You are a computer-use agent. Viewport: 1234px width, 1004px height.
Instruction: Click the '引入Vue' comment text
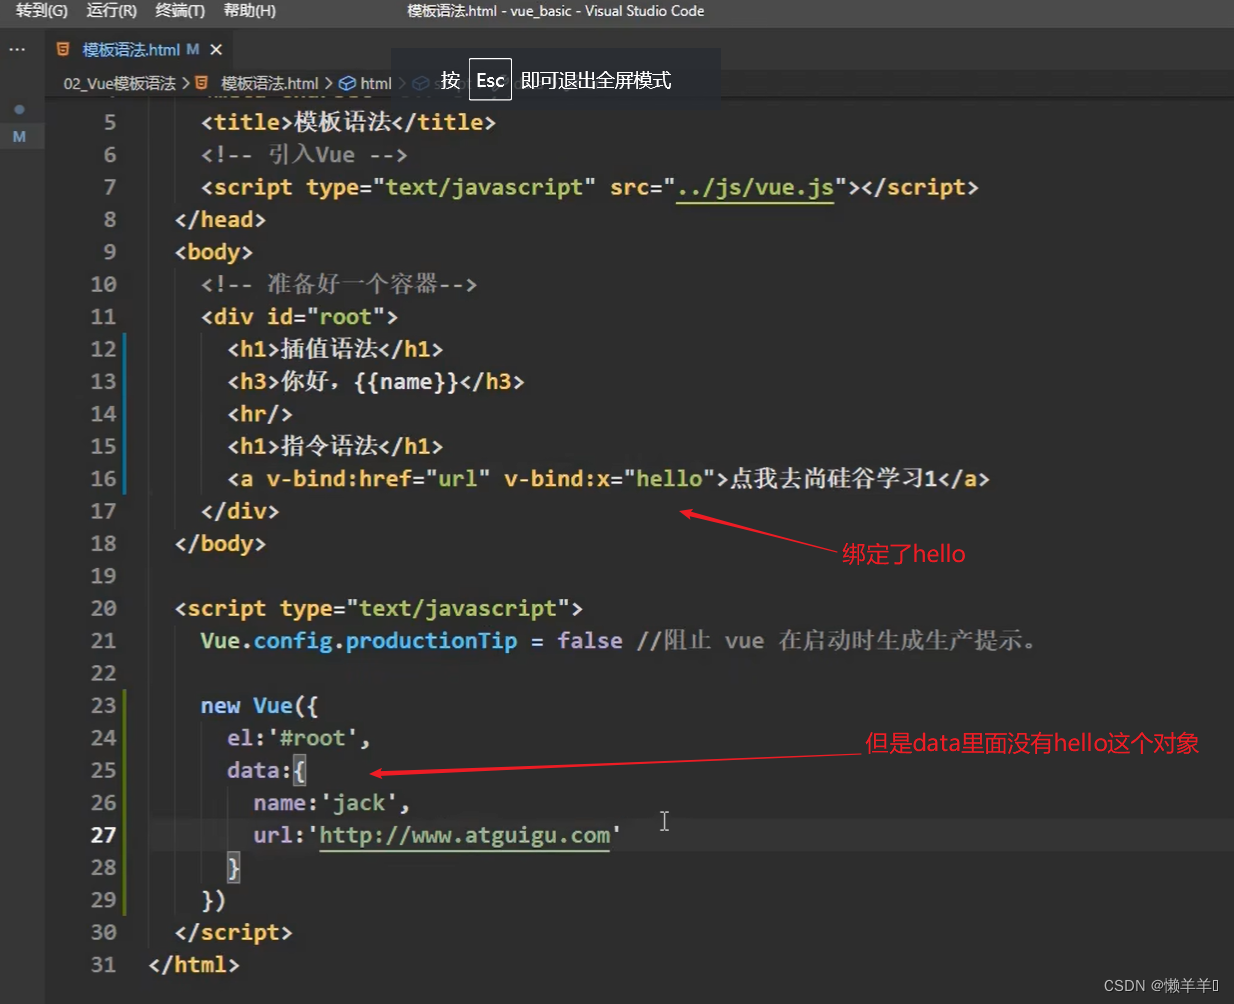[x=311, y=154]
